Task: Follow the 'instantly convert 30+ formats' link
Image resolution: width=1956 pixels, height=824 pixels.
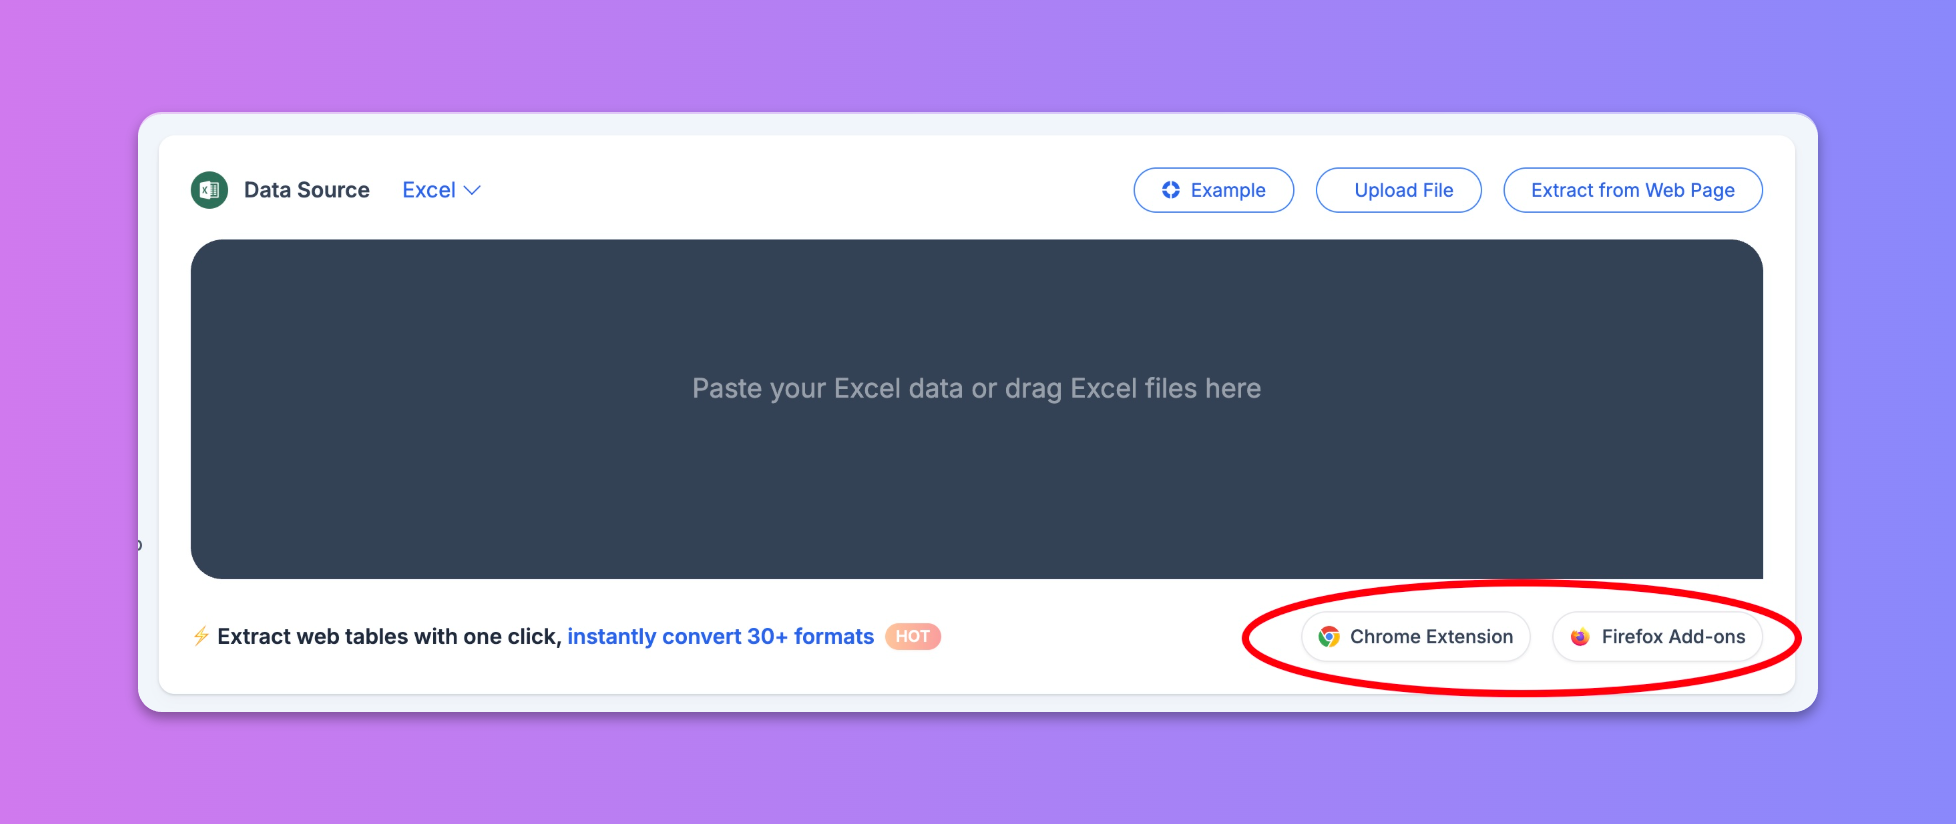Action: click(721, 636)
